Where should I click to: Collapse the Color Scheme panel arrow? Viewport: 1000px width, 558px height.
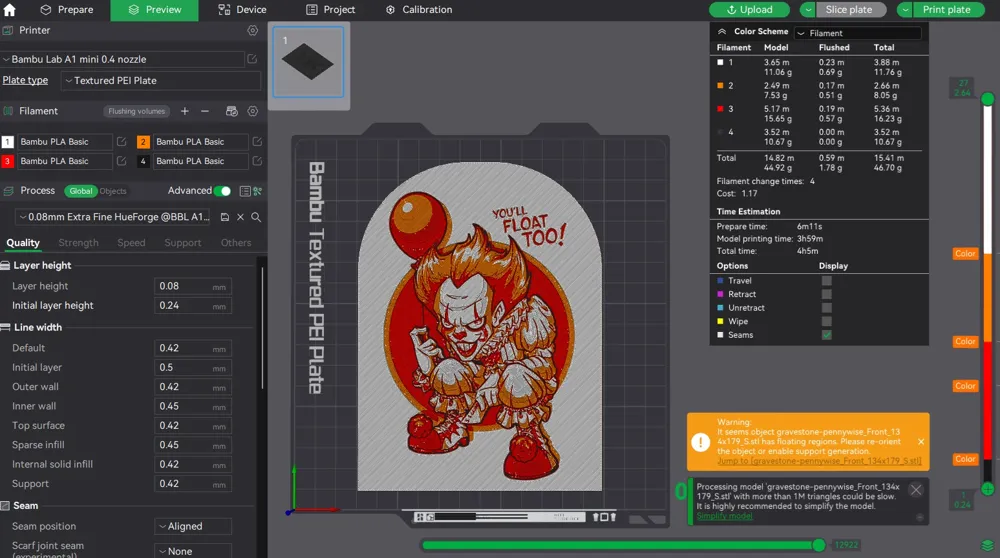(722, 31)
